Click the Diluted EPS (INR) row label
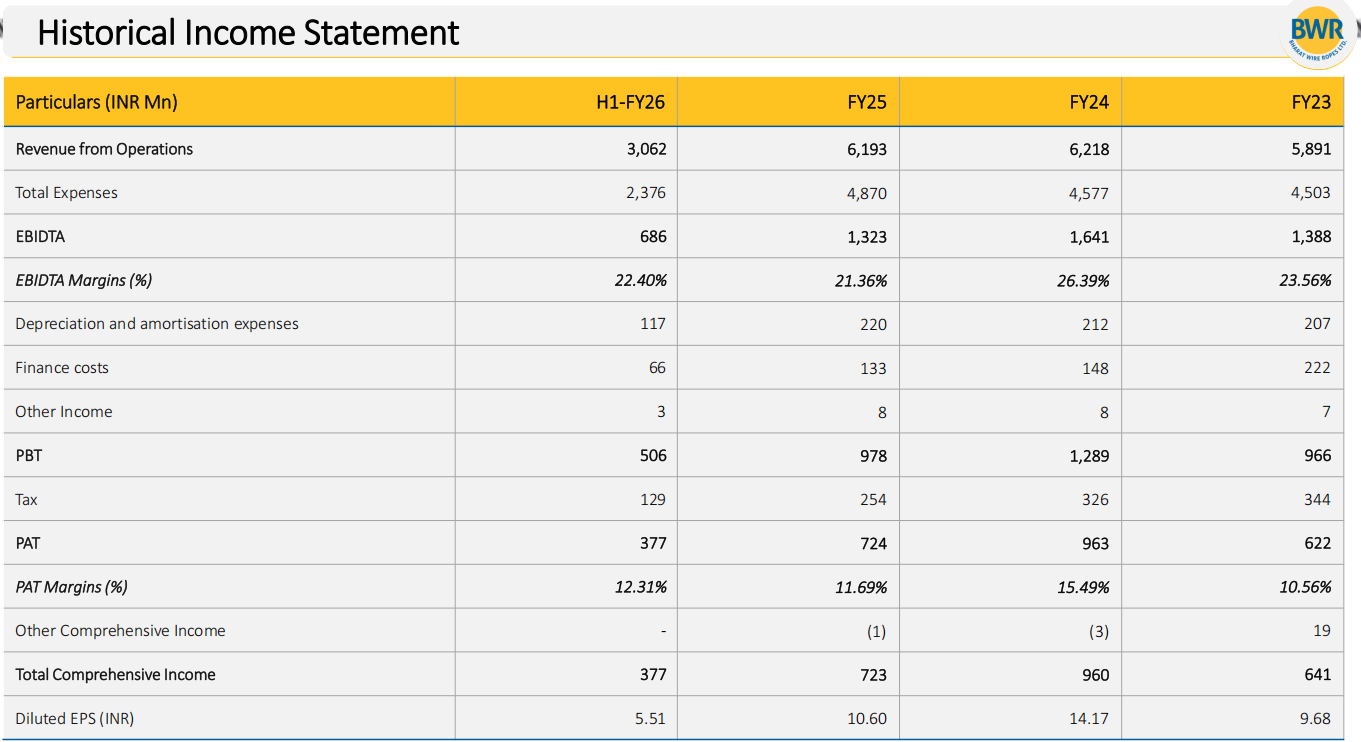Image resolution: width=1361 pixels, height=742 pixels. (75, 719)
